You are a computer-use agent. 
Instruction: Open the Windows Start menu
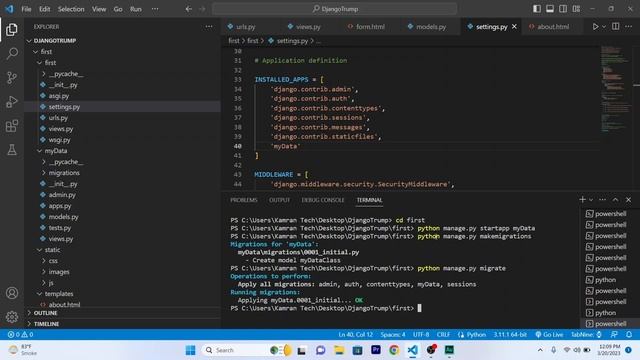tap(190, 350)
